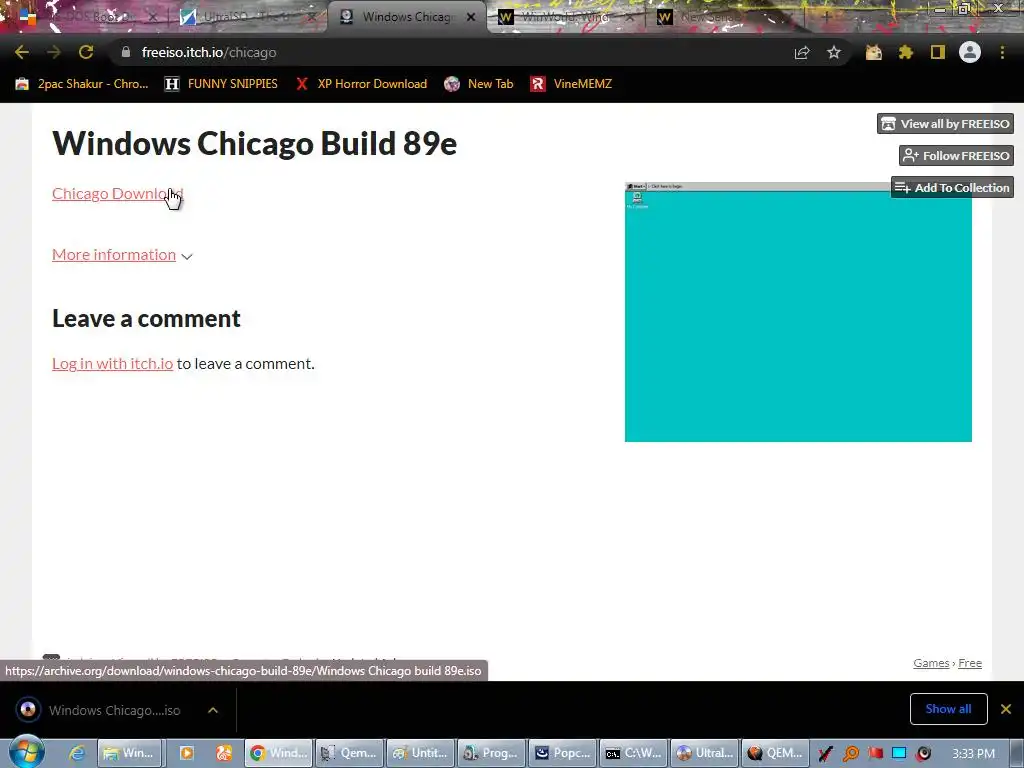This screenshot has width=1024, height=768.
Task: Click the Follow FREEISO button
Action: [x=956, y=155]
